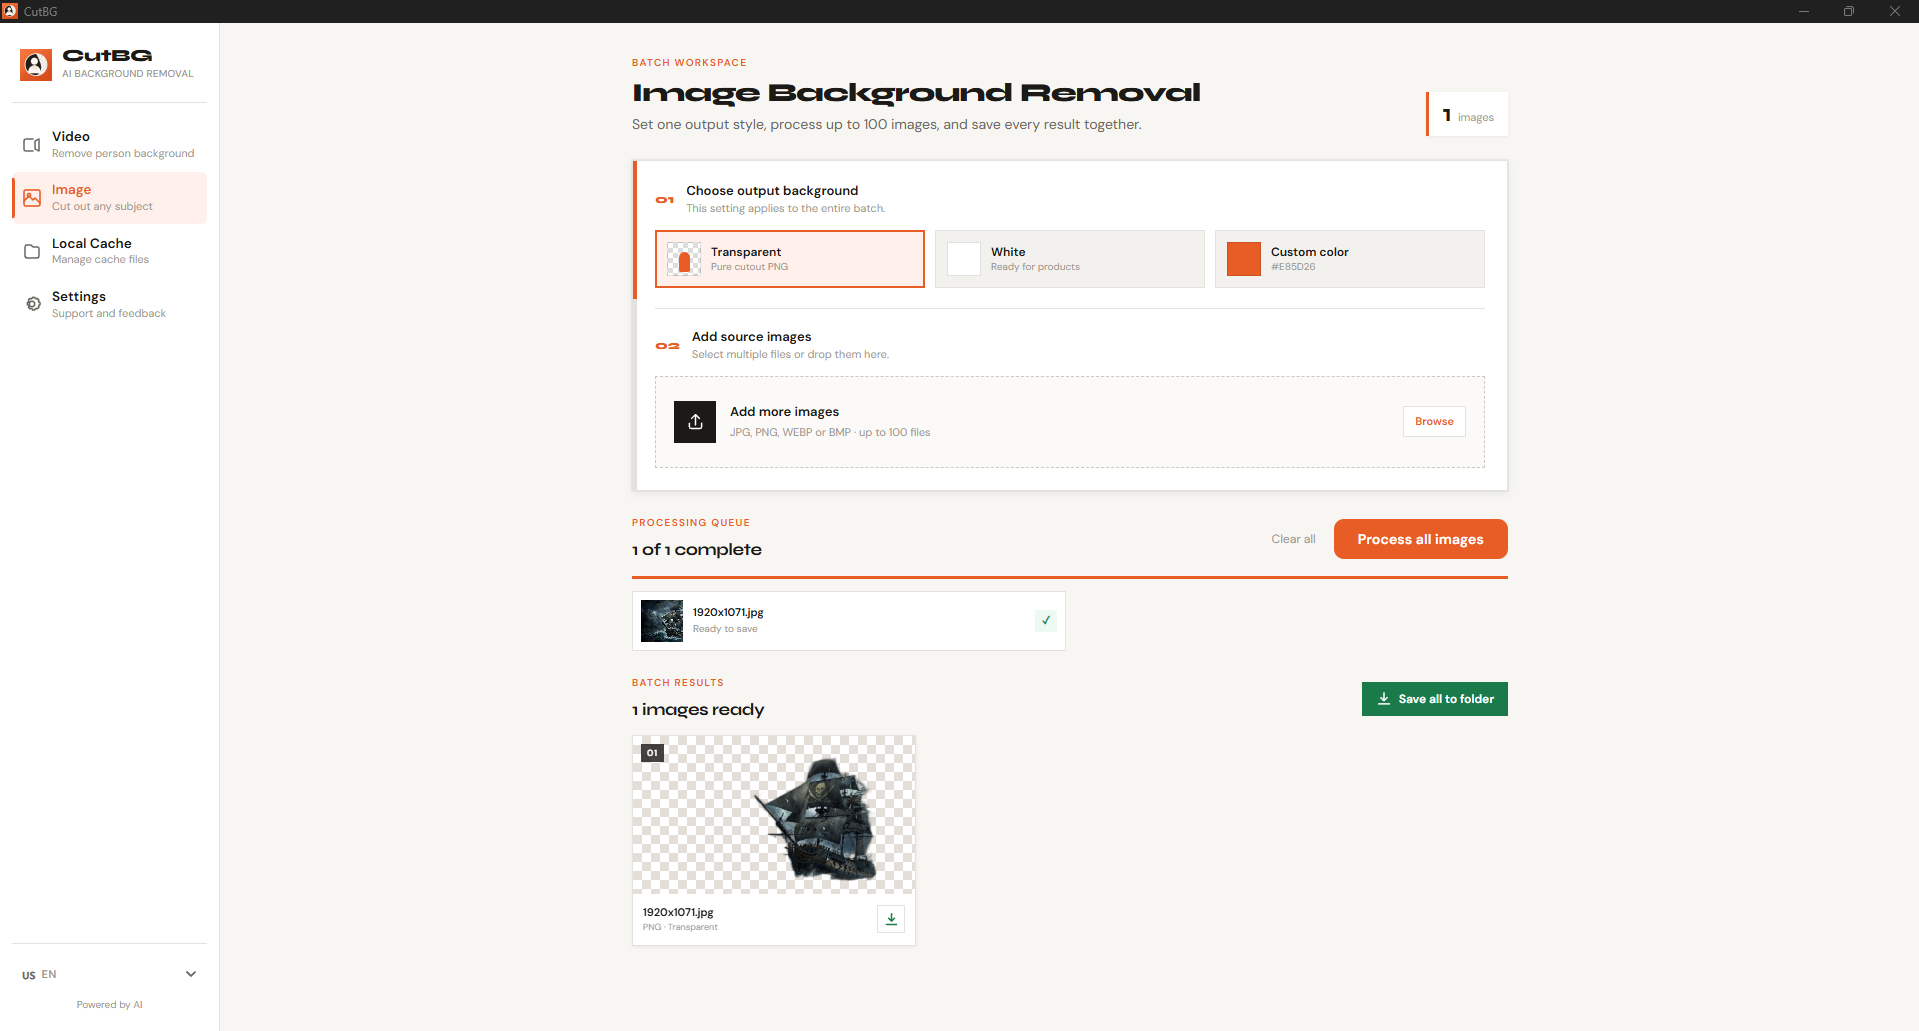
Task: Click the Settings gear icon
Action: pyautogui.click(x=33, y=304)
